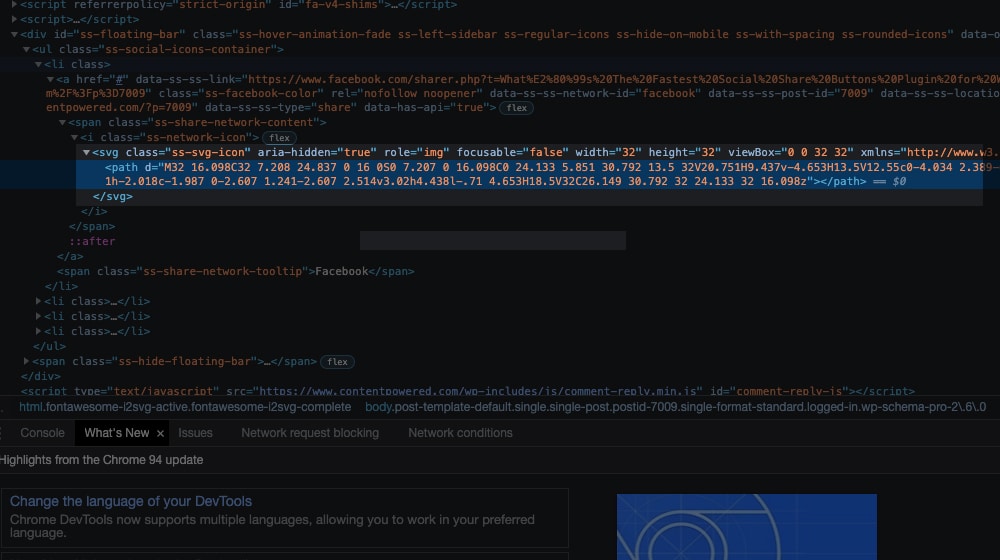The image size is (1000, 560).
Task: Click the closing </i> tag row
Action: [x=94, y=211]
